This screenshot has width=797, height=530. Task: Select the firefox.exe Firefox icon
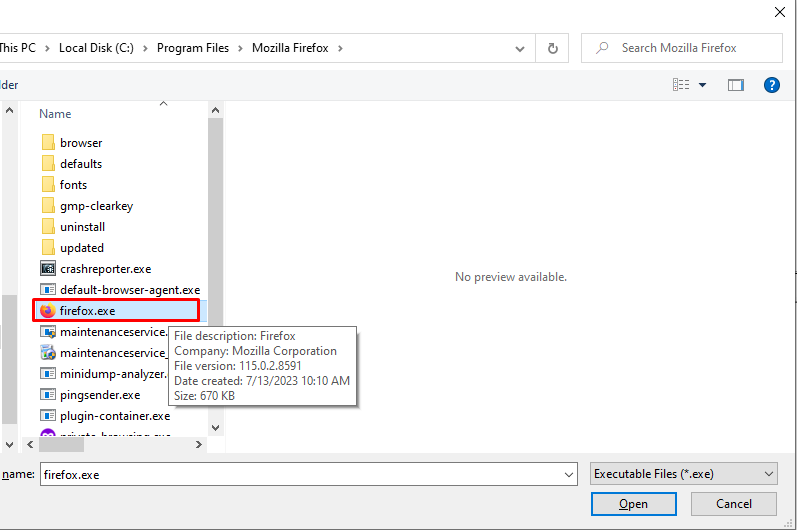point(47,310)
